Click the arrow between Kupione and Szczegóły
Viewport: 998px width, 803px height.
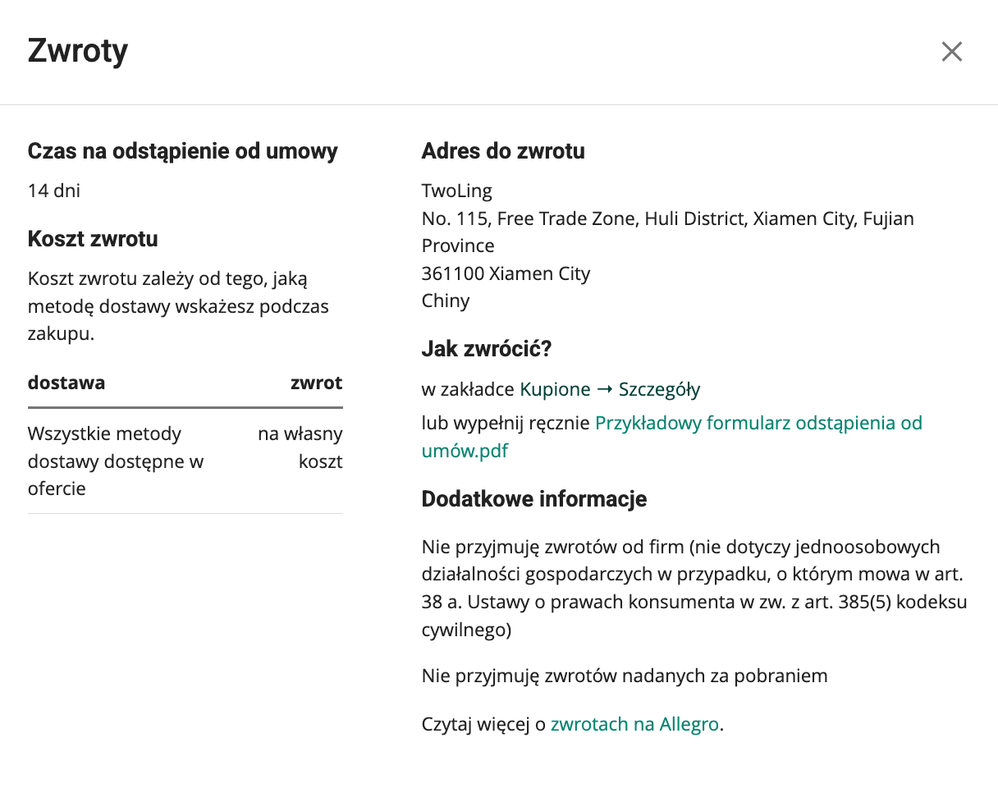coord(605,389)
